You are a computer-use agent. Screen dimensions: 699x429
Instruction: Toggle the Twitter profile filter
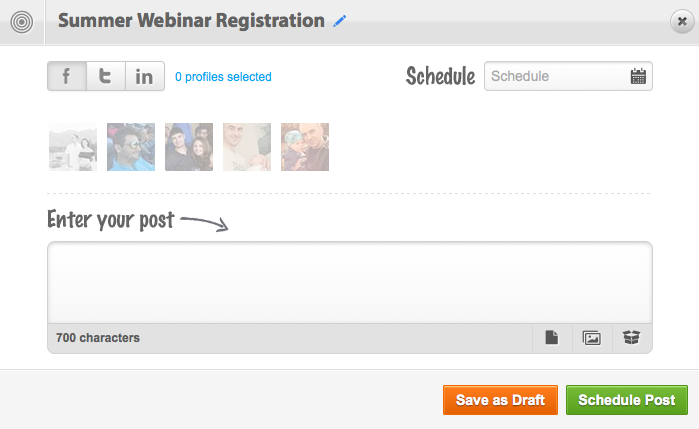click(x=106, y=76)
